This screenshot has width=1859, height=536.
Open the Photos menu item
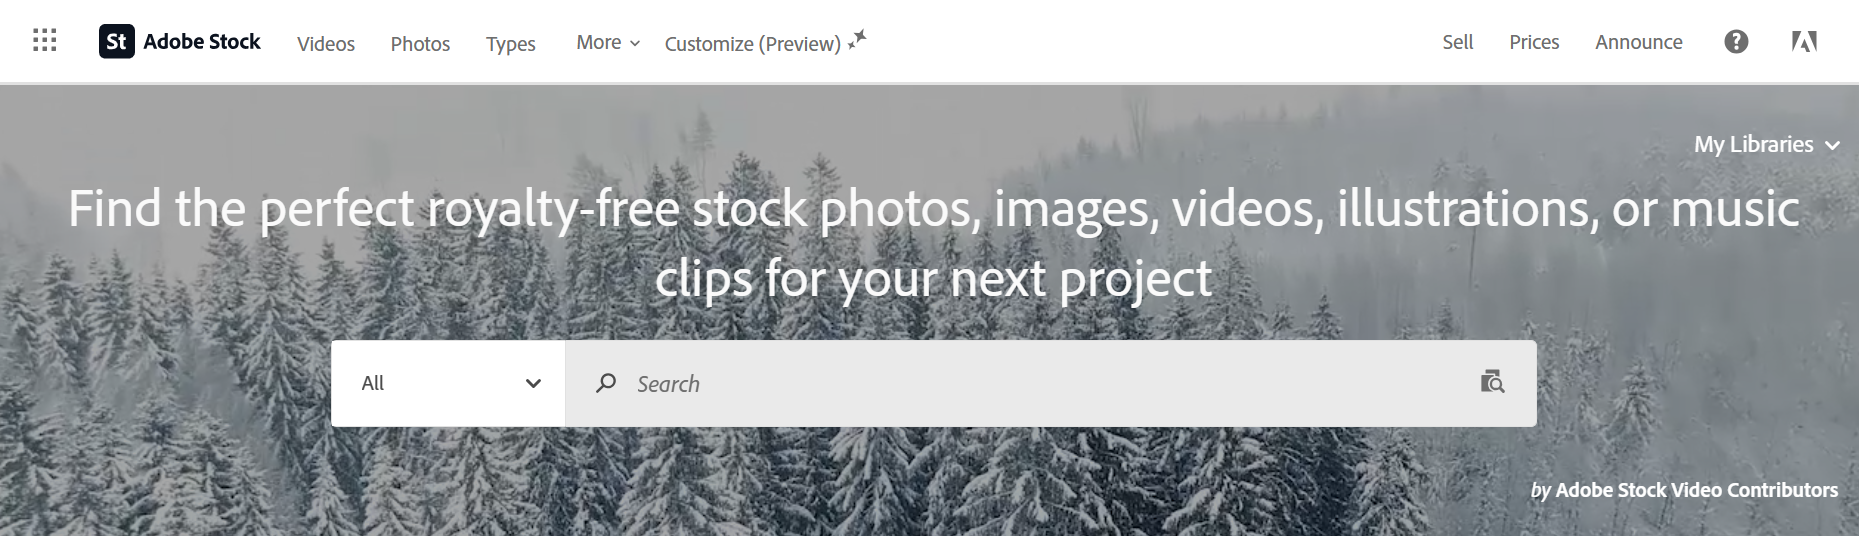point(420,43)
